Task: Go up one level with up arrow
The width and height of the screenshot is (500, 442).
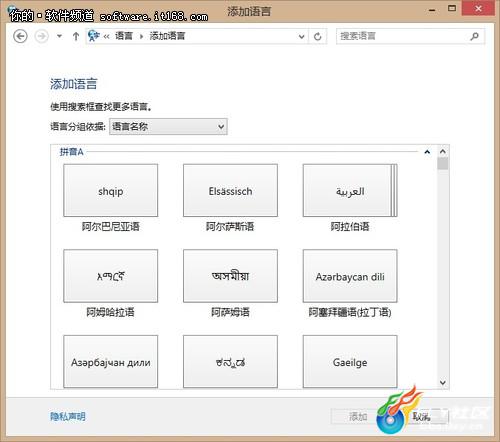Action: (x=76, y=36)
